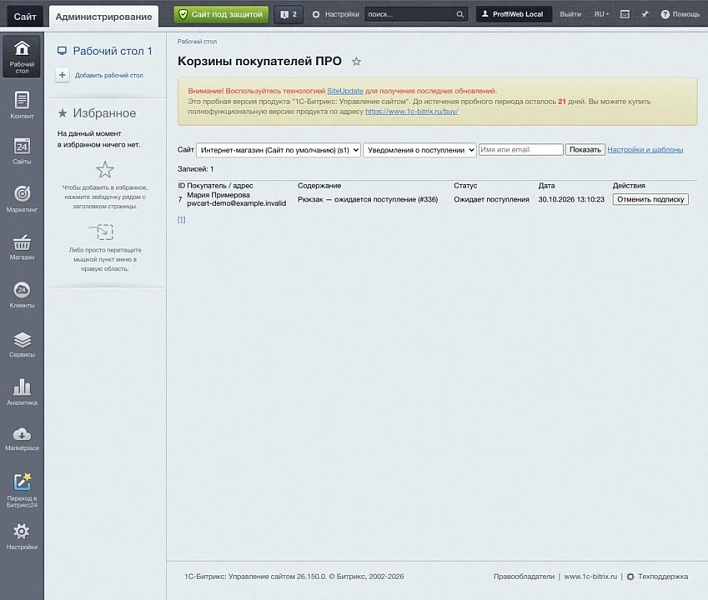Click the Дата column header
The width and height of the screenshot is (708, 600).
[546, 186]
